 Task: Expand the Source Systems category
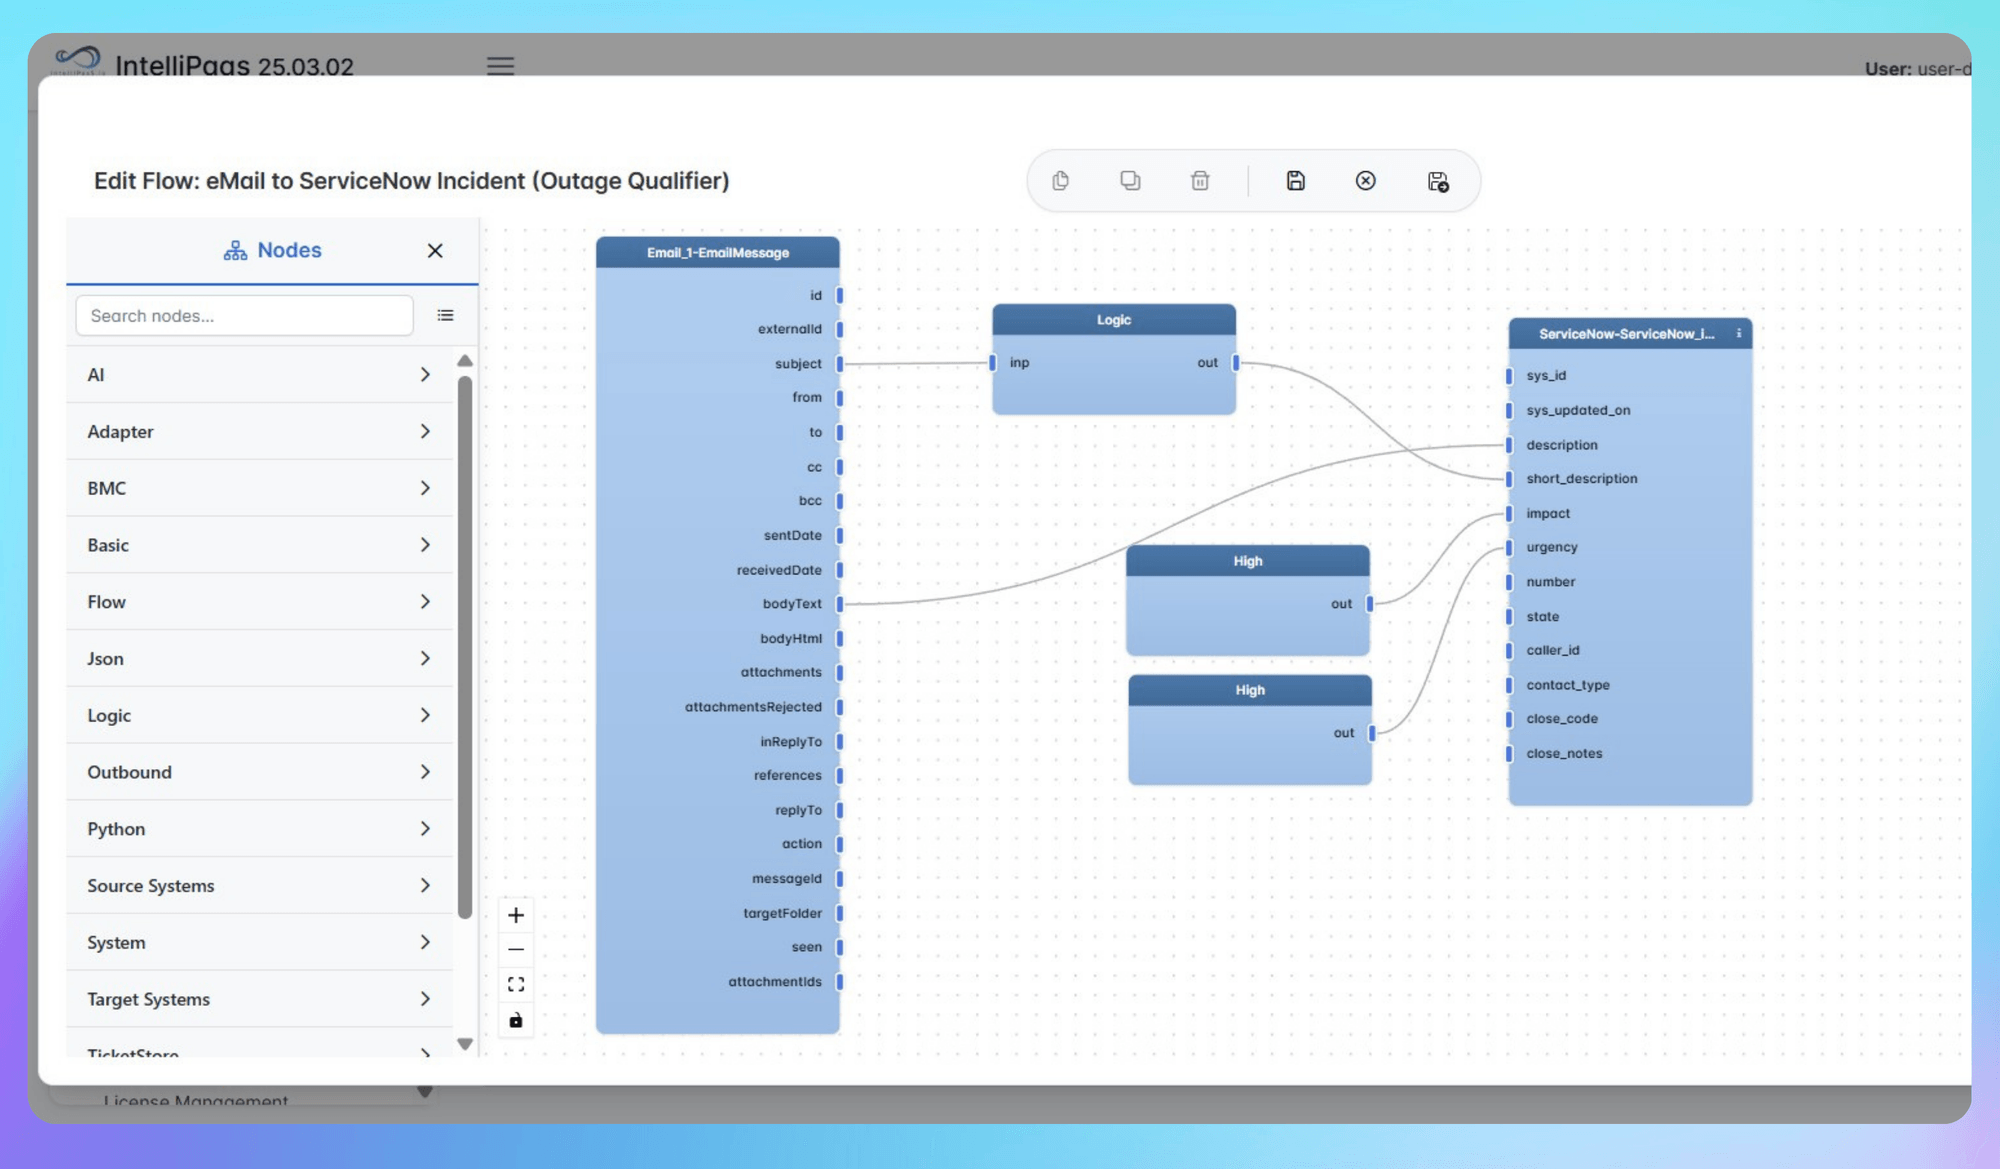coord(258,885)
